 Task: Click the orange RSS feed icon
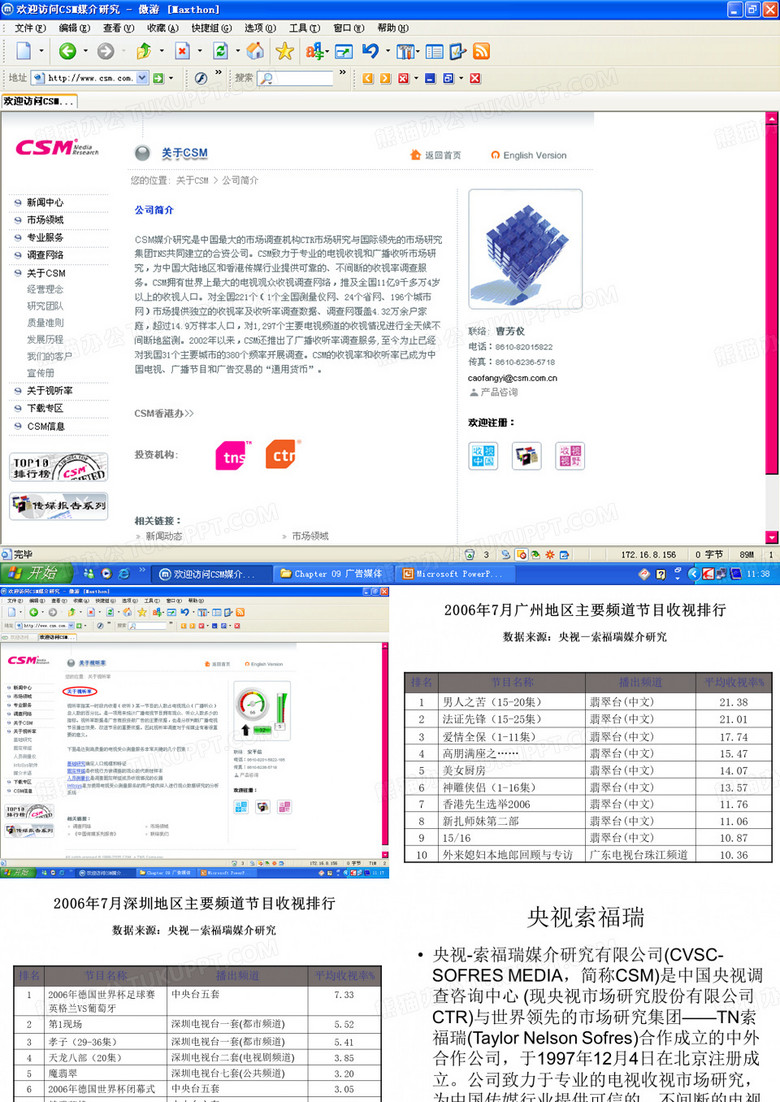[481, 51]
